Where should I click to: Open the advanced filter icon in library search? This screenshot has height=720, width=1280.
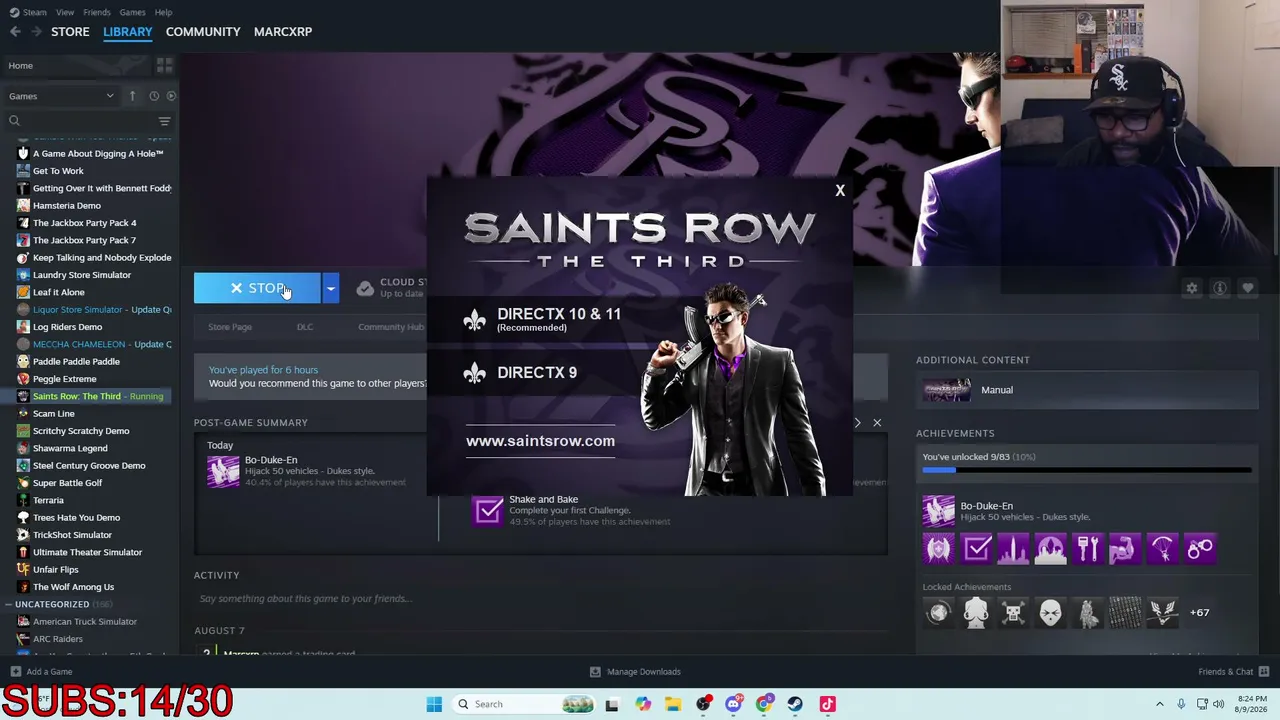click(164, 121)
